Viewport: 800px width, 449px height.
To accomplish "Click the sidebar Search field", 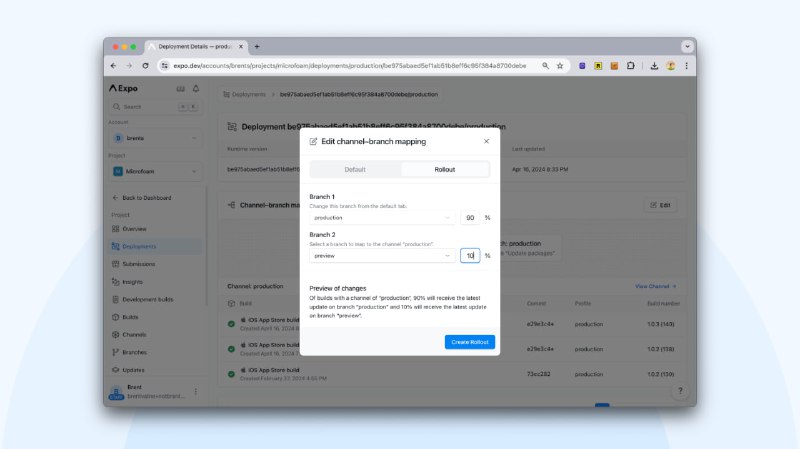I will [x=155, y=107].
